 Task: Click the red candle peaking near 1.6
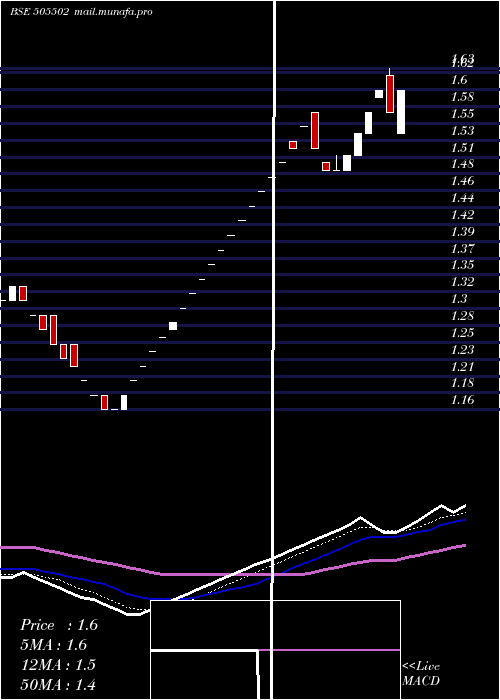click(x=390, y=94)
